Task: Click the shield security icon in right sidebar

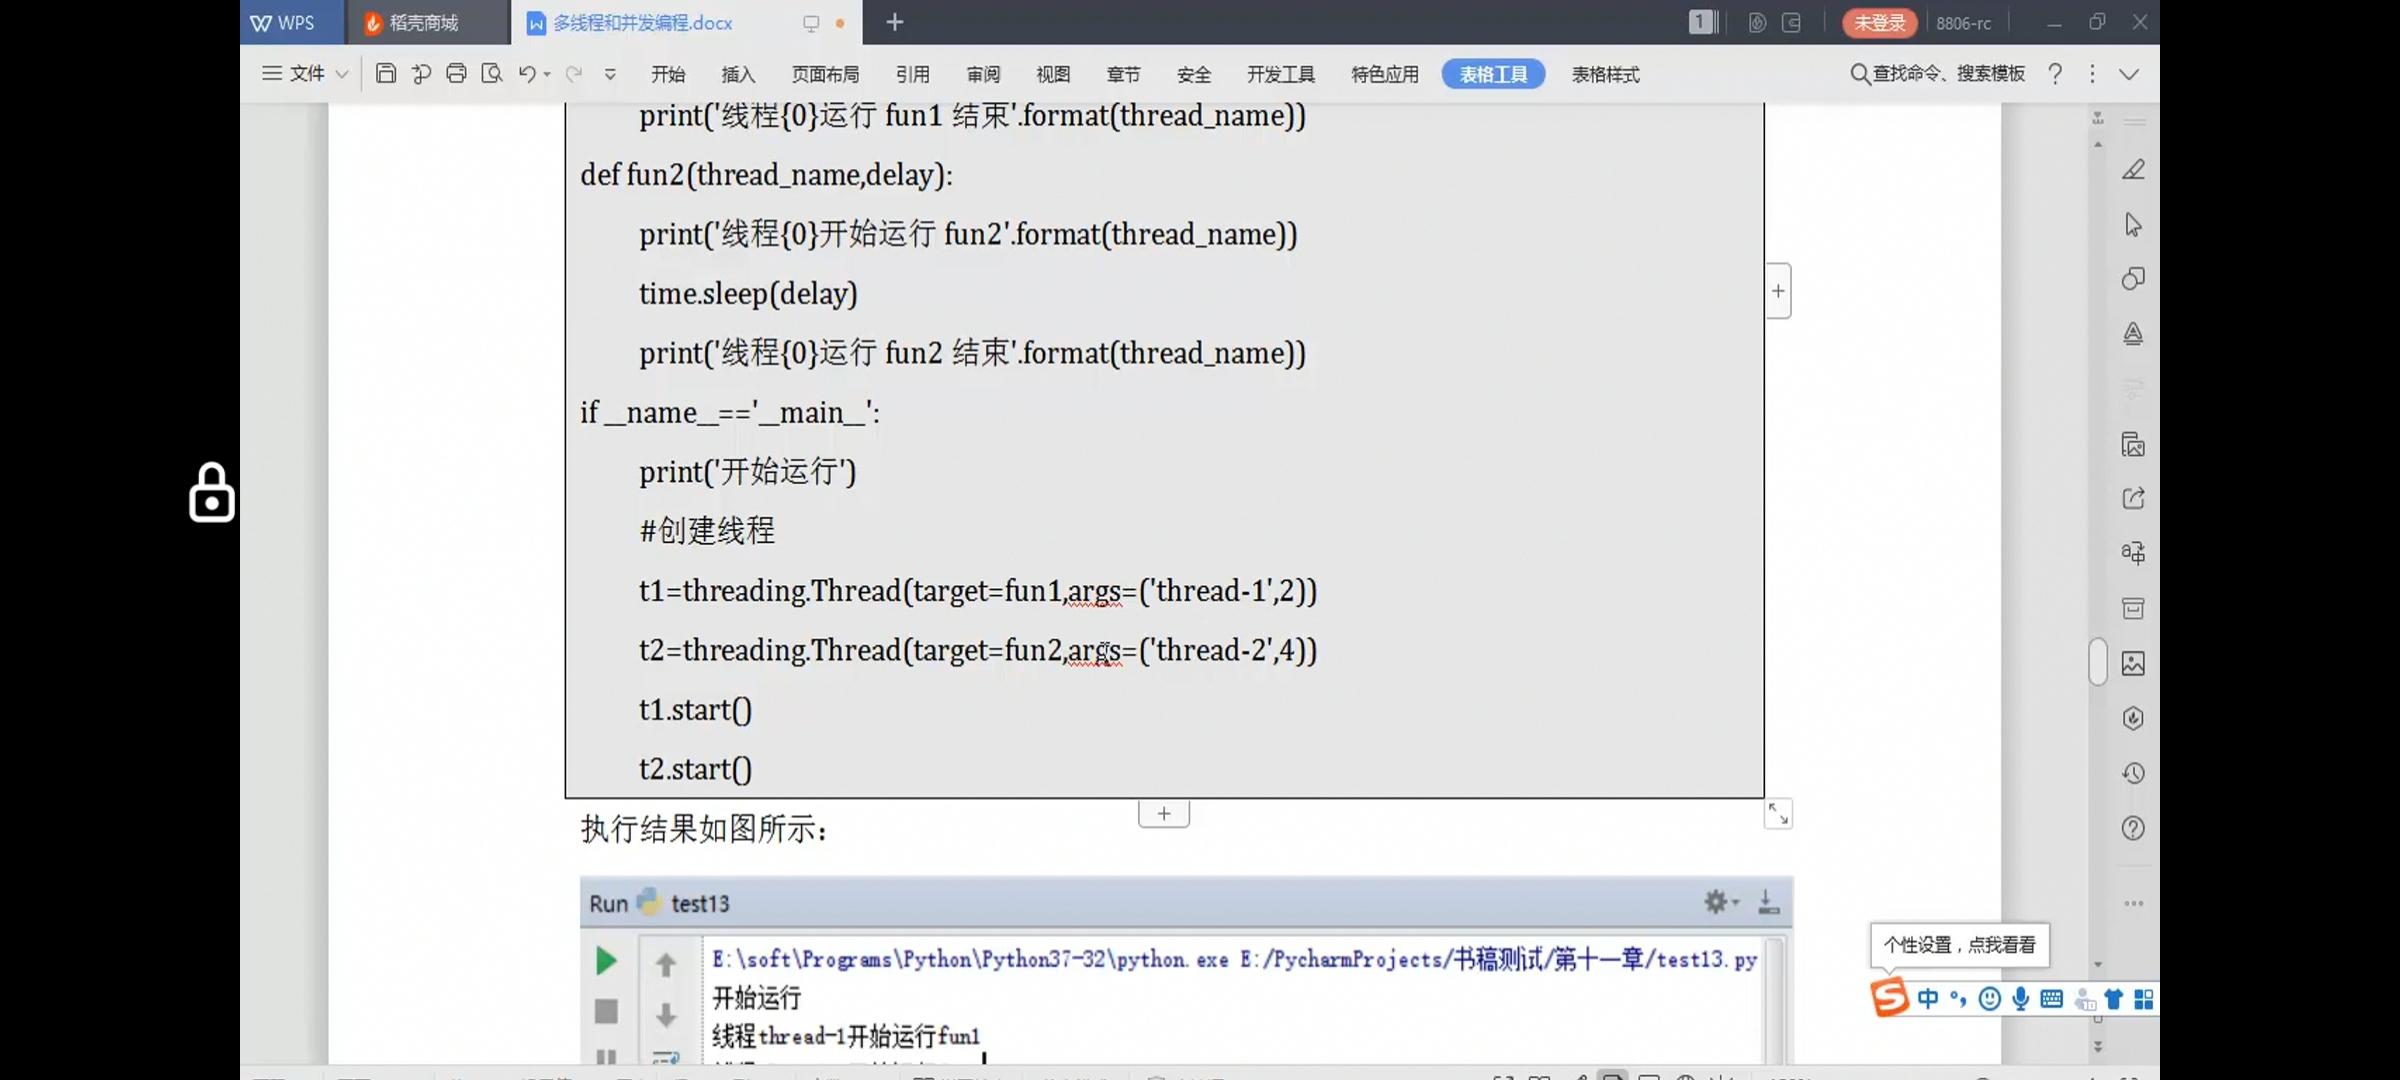Action: [x=2133, y=718]
